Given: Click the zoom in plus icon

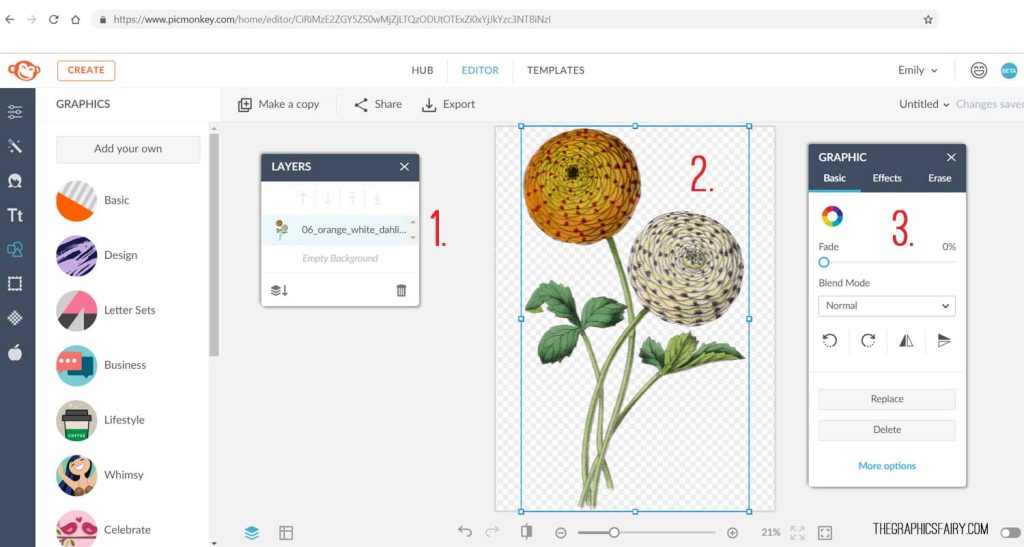Looking at the screenshot, I should (x=732, y=533).
